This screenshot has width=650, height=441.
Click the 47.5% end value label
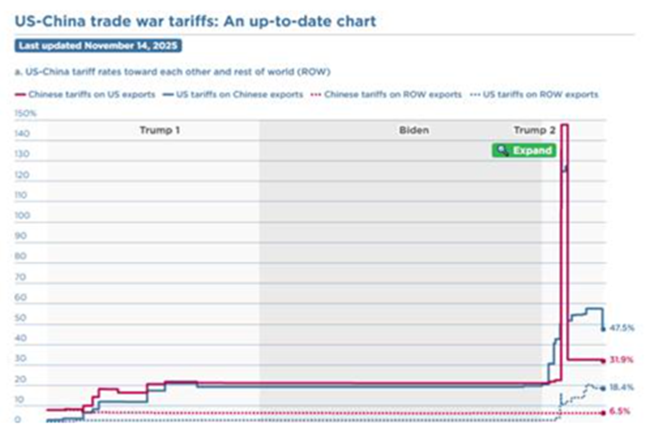(x=622, y=328)
